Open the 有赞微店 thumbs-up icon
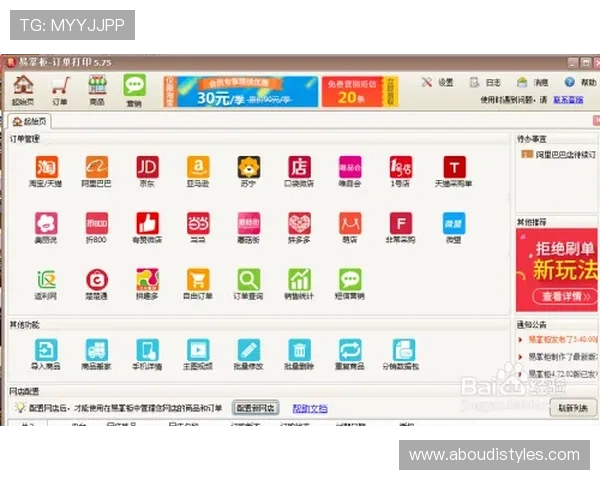The image size is (600, 480). (x=147, y=223)
